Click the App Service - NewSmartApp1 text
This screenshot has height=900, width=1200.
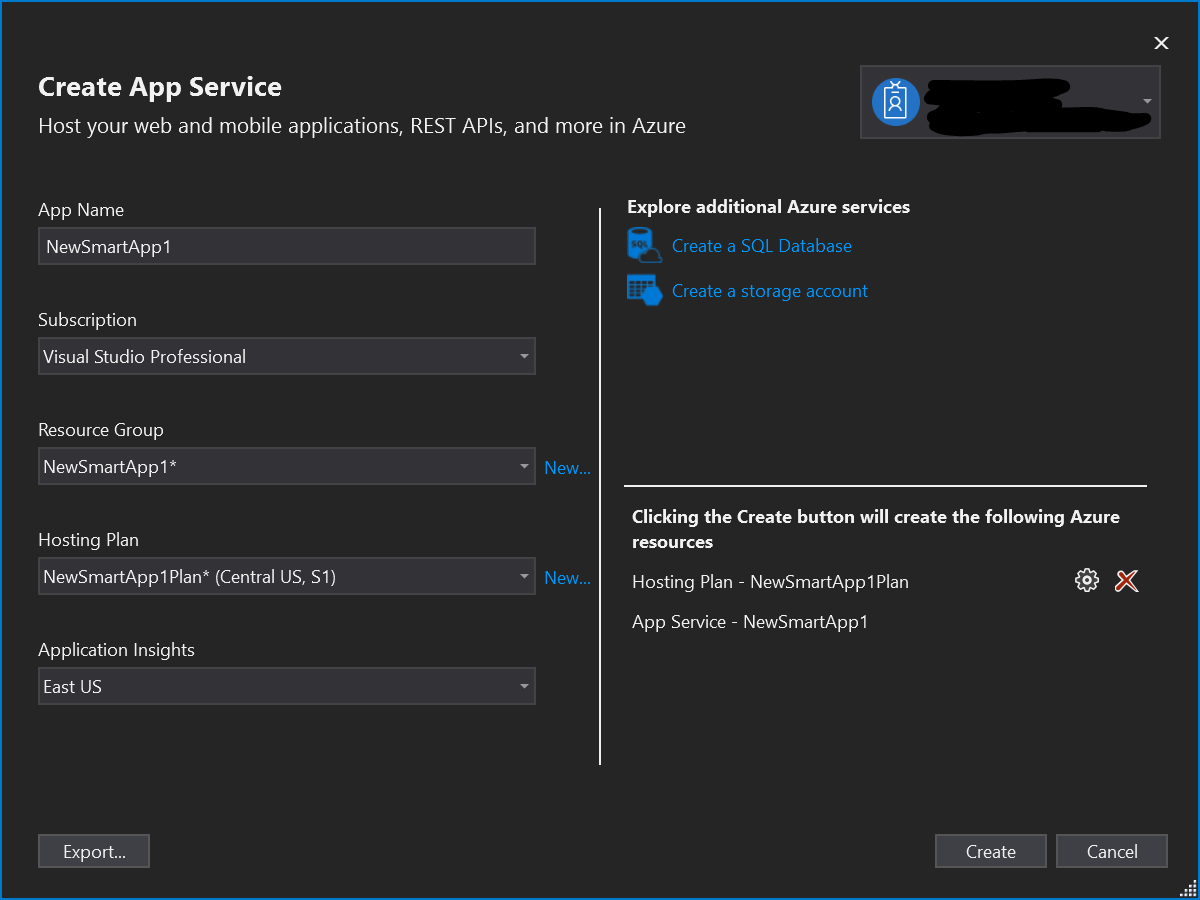[x=750, y=622]
